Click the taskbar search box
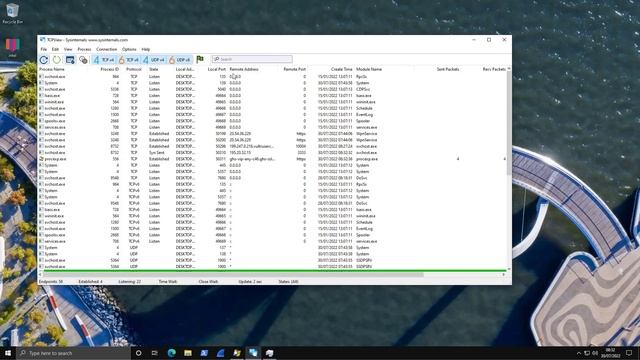Screen dimensions: 640x360 [73, 353]
